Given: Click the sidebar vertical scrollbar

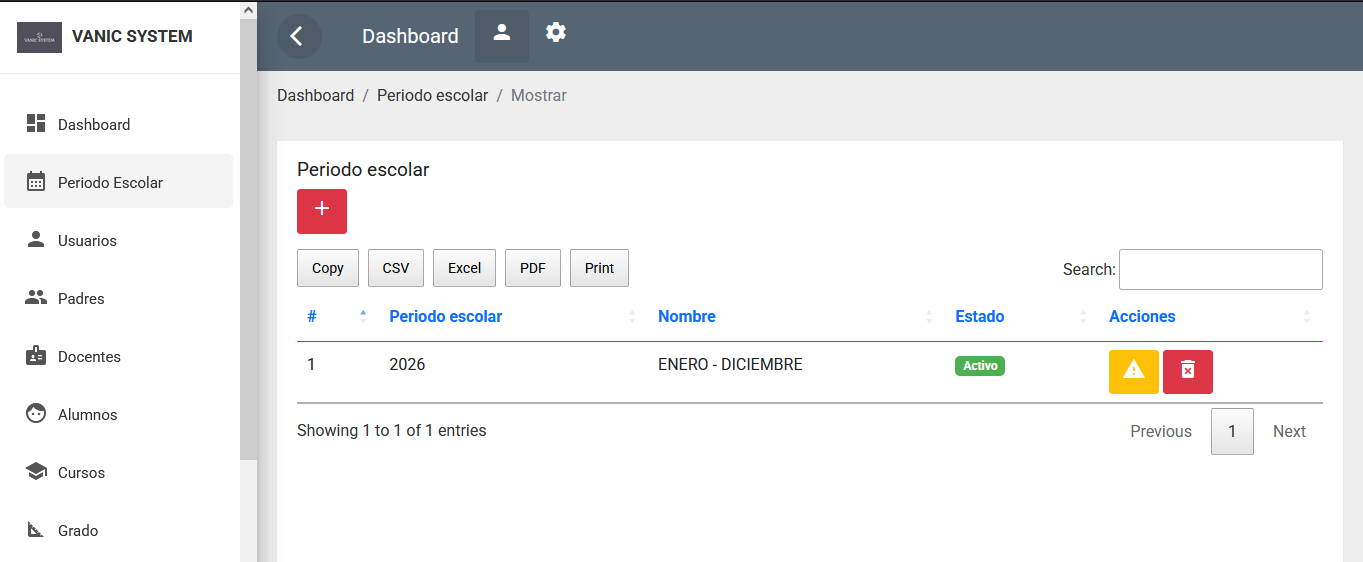Looking at the screenshot, I should click(248, 238).
